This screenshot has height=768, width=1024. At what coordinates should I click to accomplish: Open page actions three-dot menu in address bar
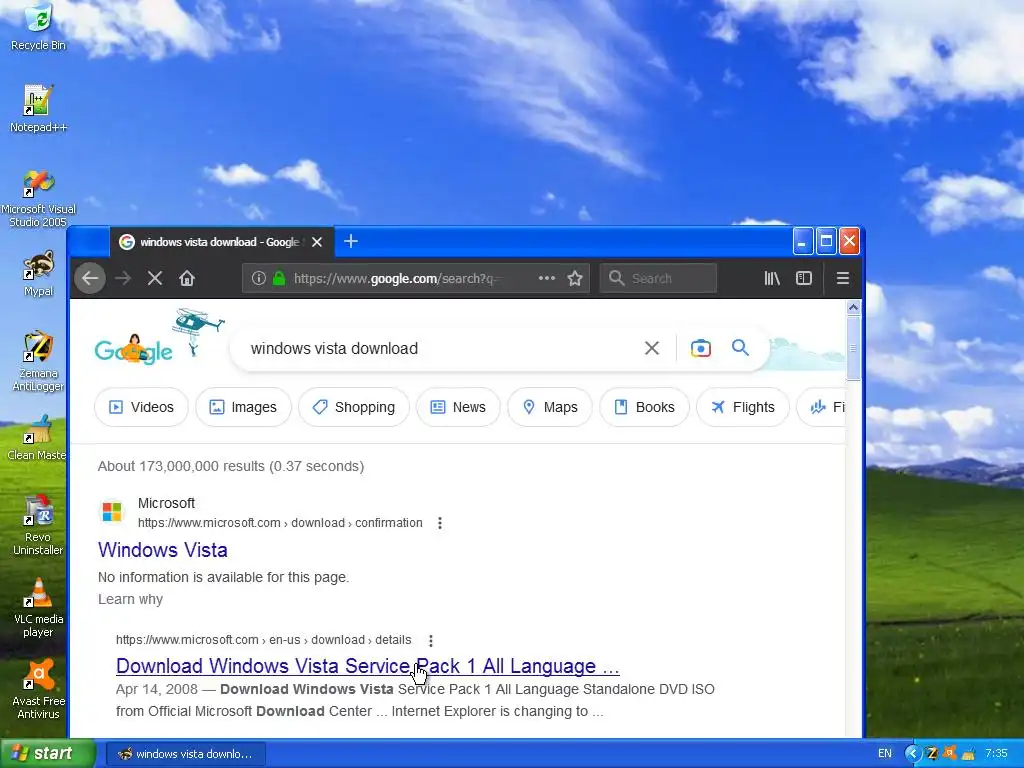547,278
